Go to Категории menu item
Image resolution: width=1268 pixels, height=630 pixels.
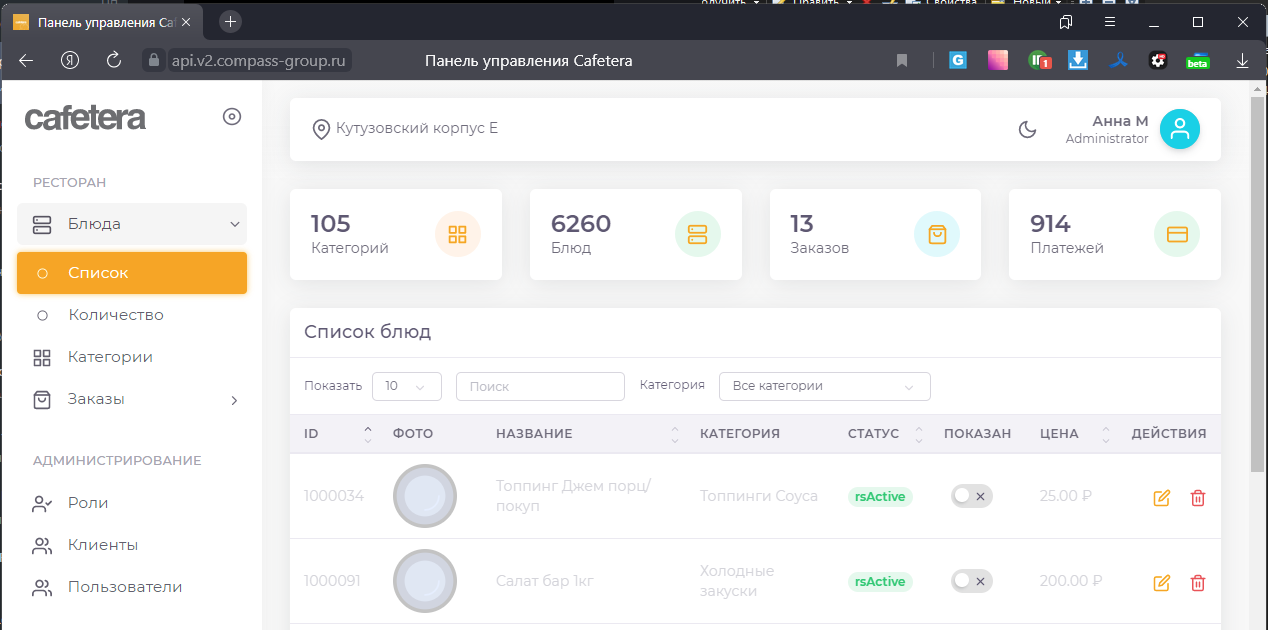pos(110,357)
